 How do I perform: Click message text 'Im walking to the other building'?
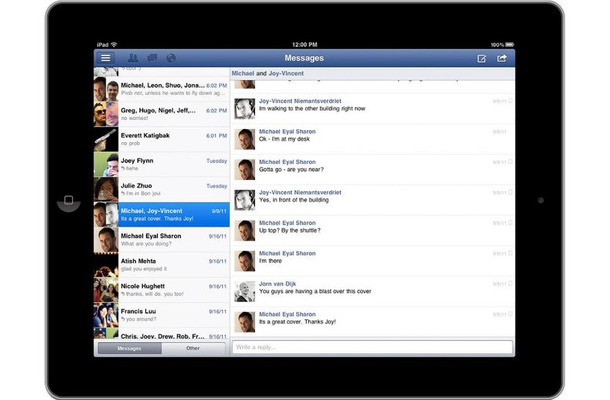coord(312,109)
